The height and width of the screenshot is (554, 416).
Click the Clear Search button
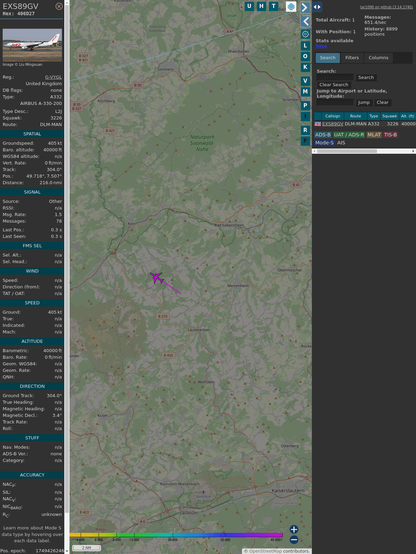tap(334, 85)
